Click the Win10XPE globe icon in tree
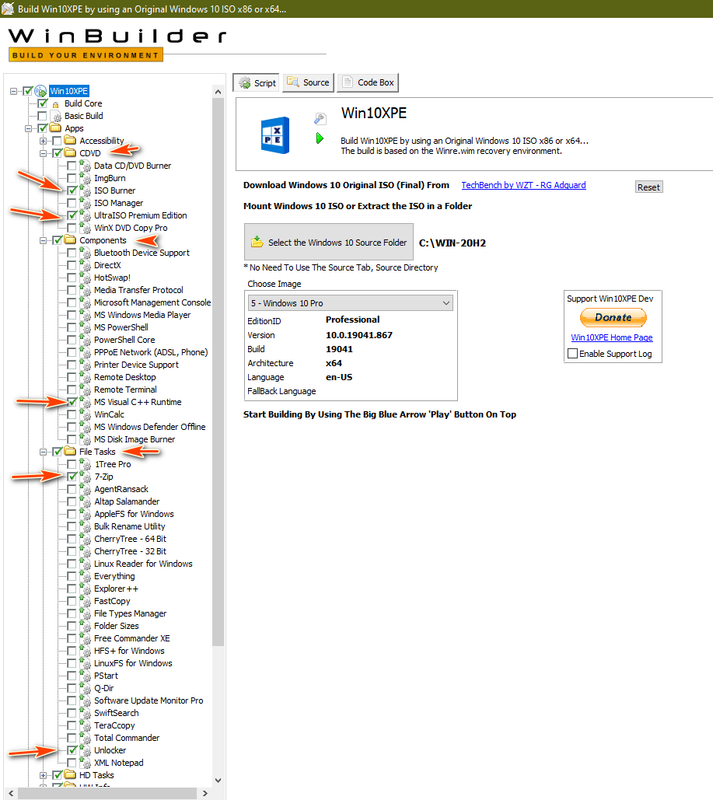Image resolution: width=713 pixels, height=800 pixels. click(41, 91)
